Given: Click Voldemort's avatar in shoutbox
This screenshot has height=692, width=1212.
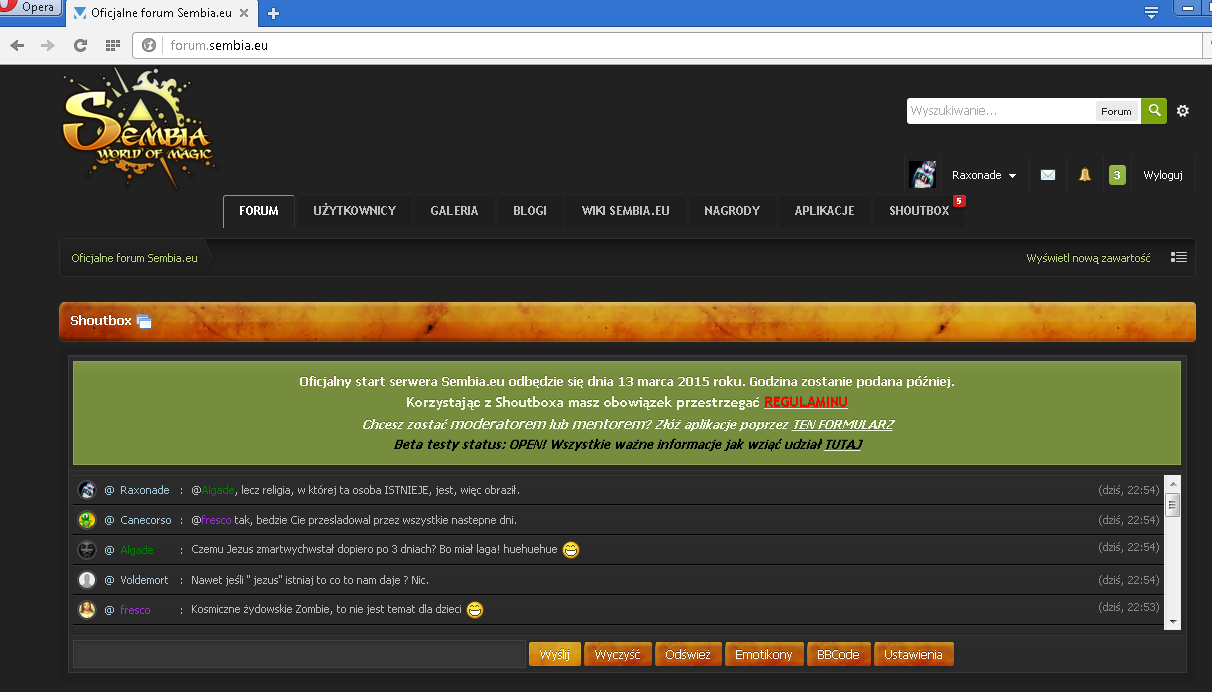Looking at the screenshot, I should coord(87,580).
